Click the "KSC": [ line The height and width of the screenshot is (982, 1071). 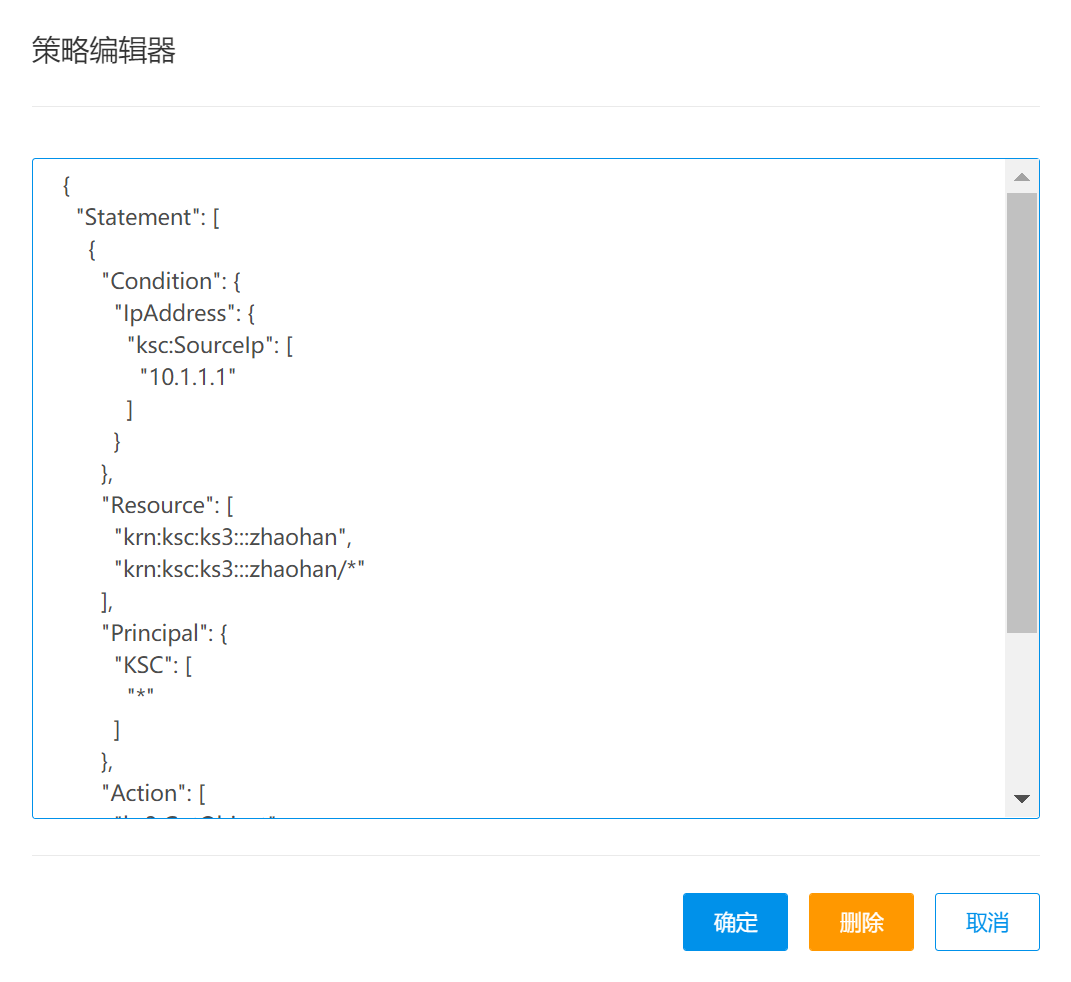coord(153,665)
